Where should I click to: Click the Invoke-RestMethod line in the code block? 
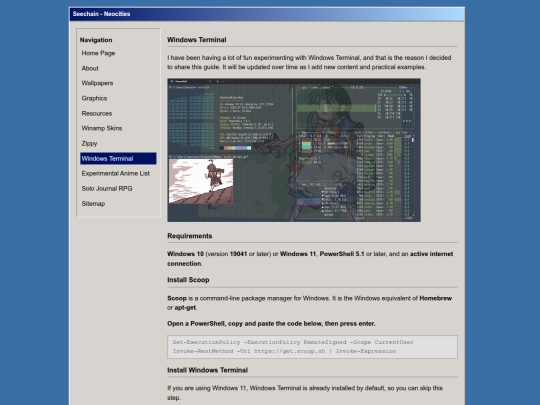click(284, 351)
